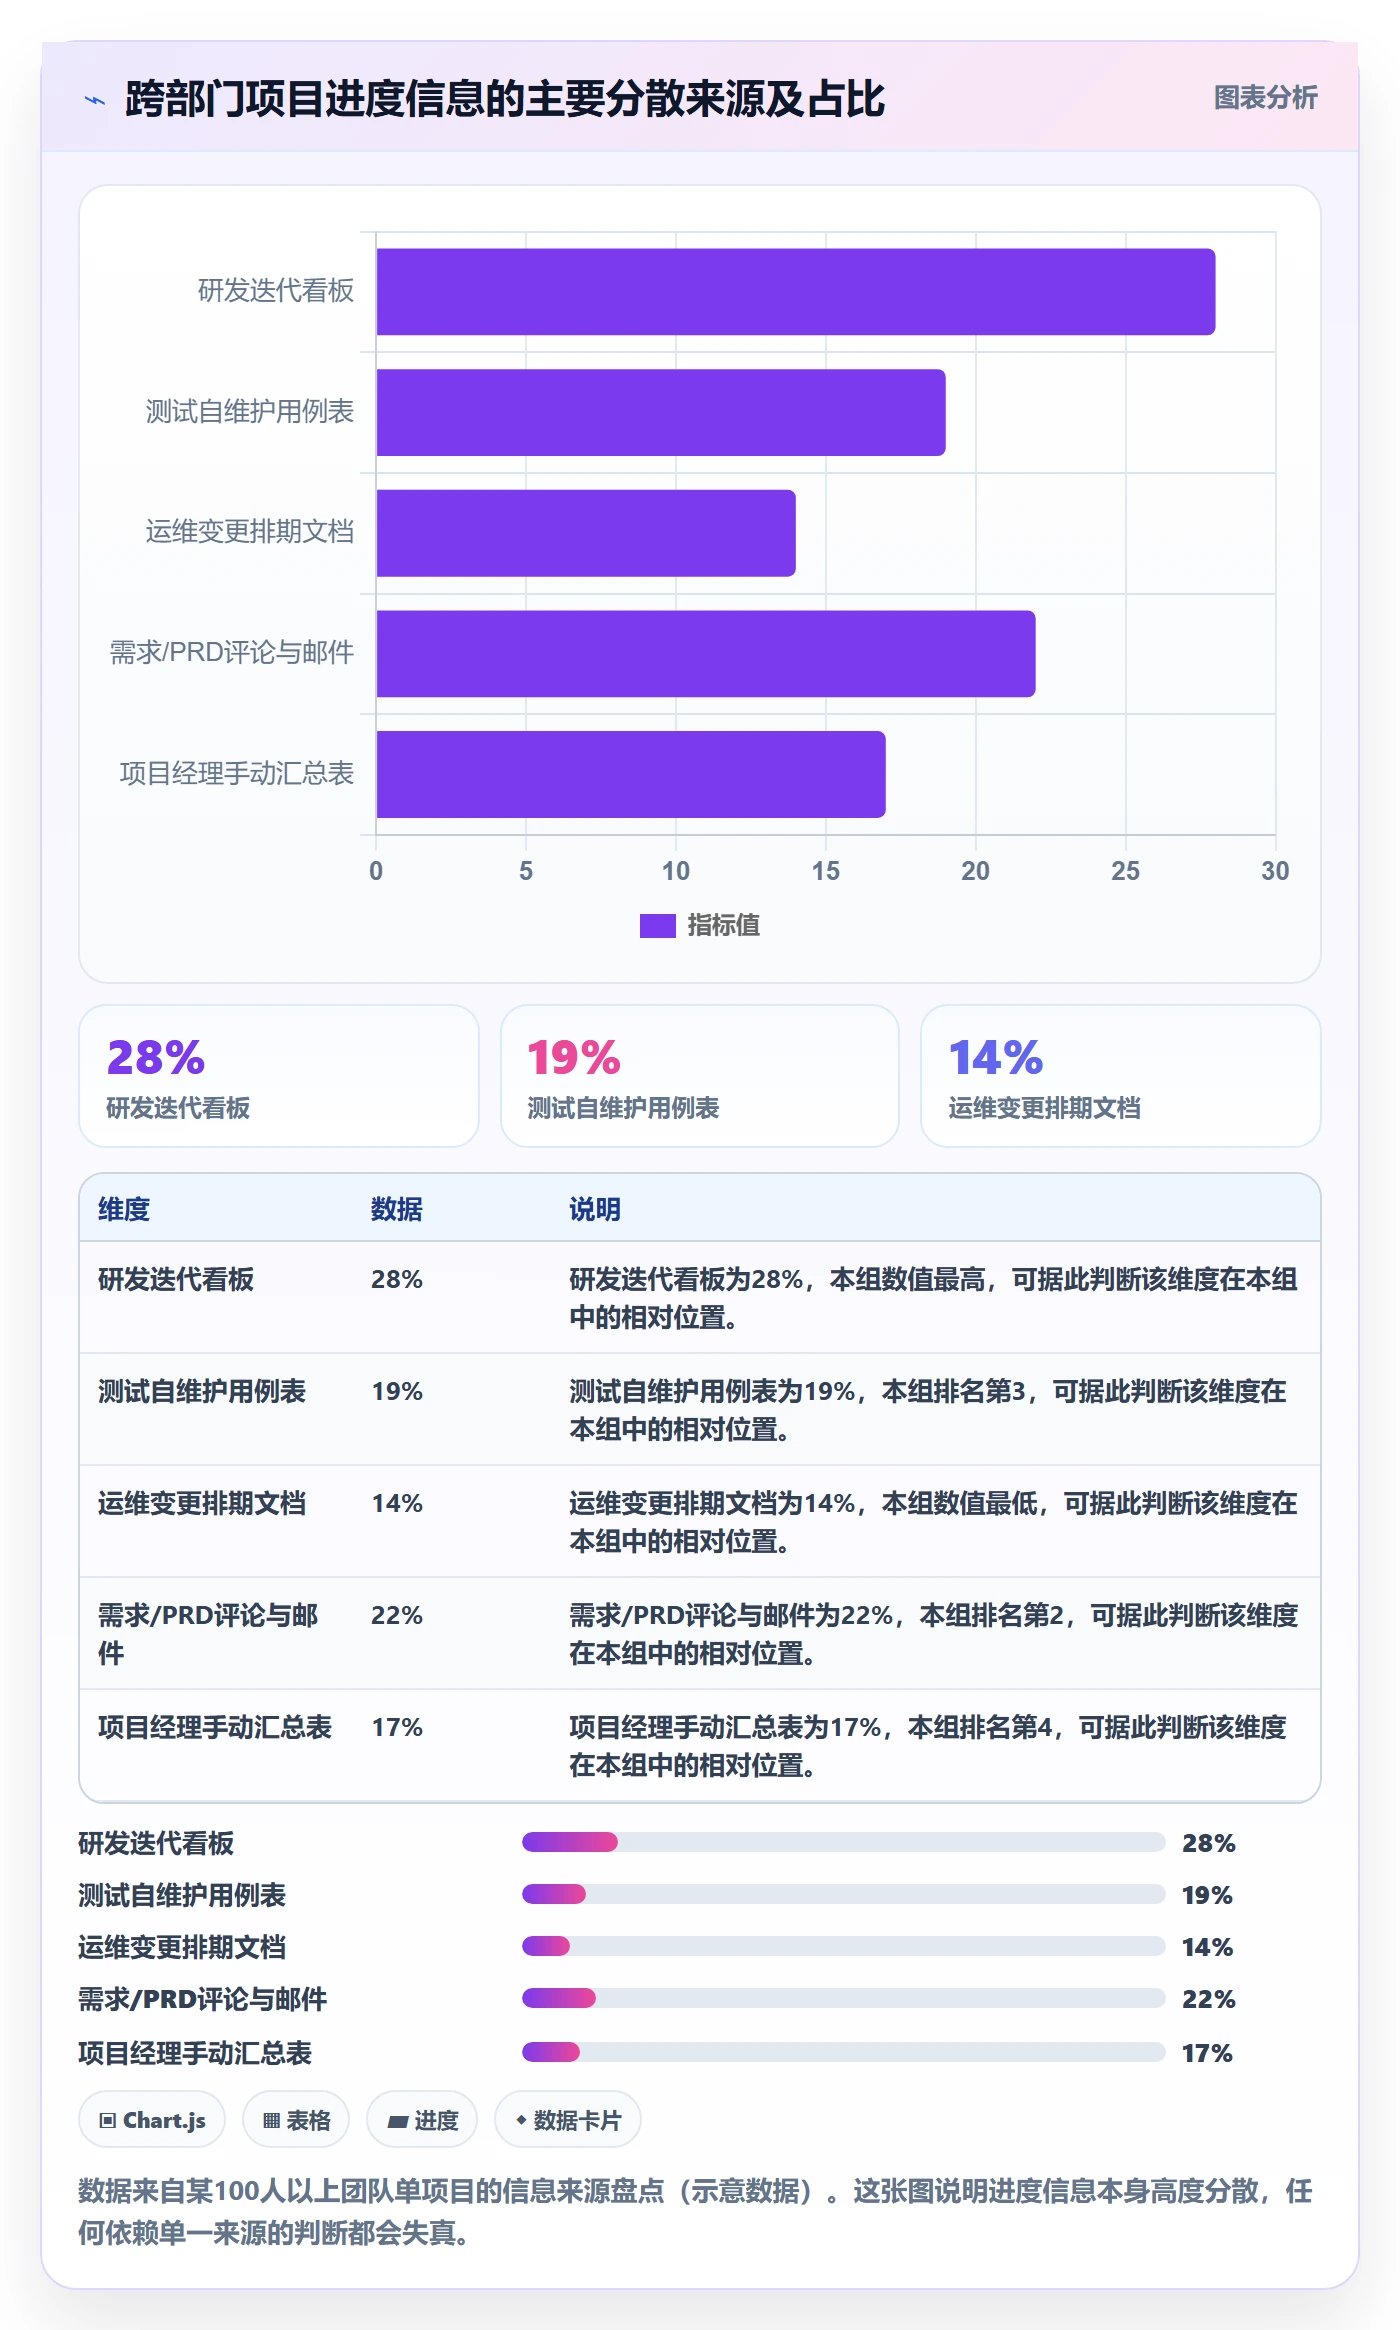Click the 17% cell in the table
This screenshot has width=1400, height=2330.
(397, 1727)
